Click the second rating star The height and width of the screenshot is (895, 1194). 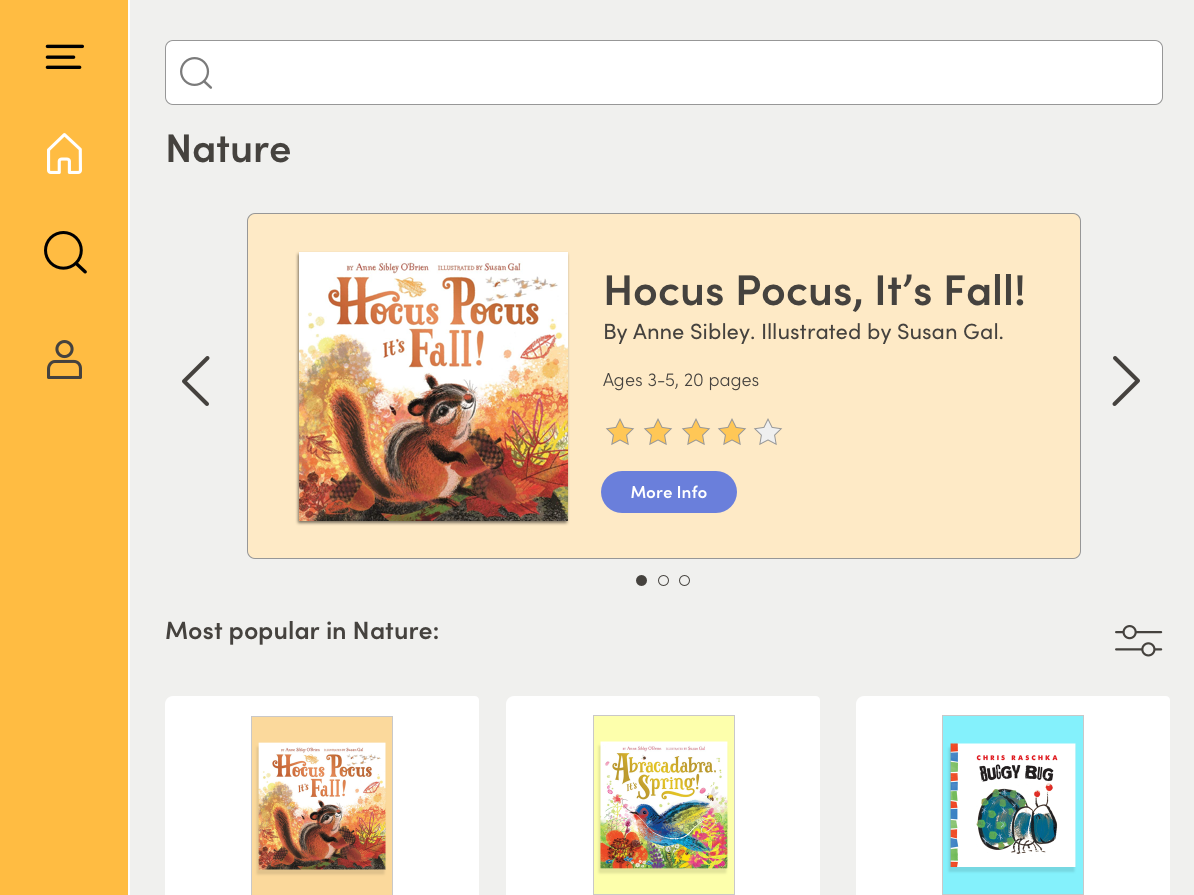[658, 432]
